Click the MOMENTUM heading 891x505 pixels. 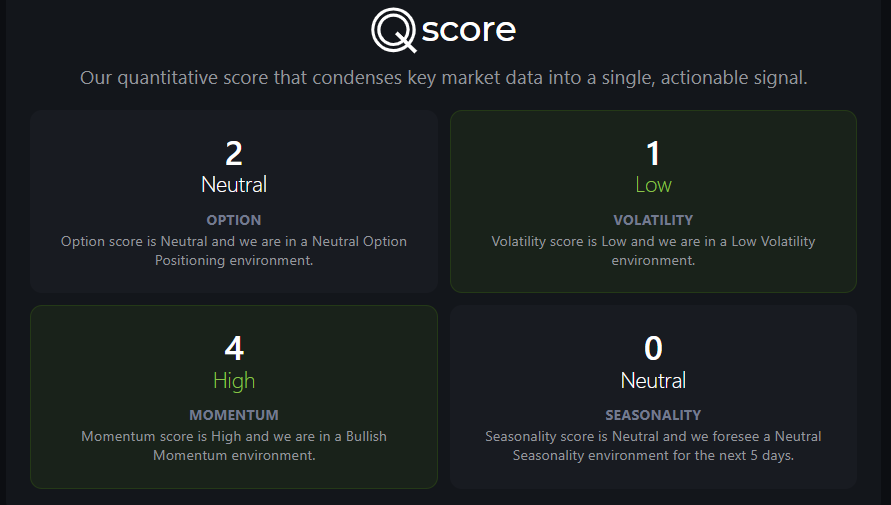point(234,415)
